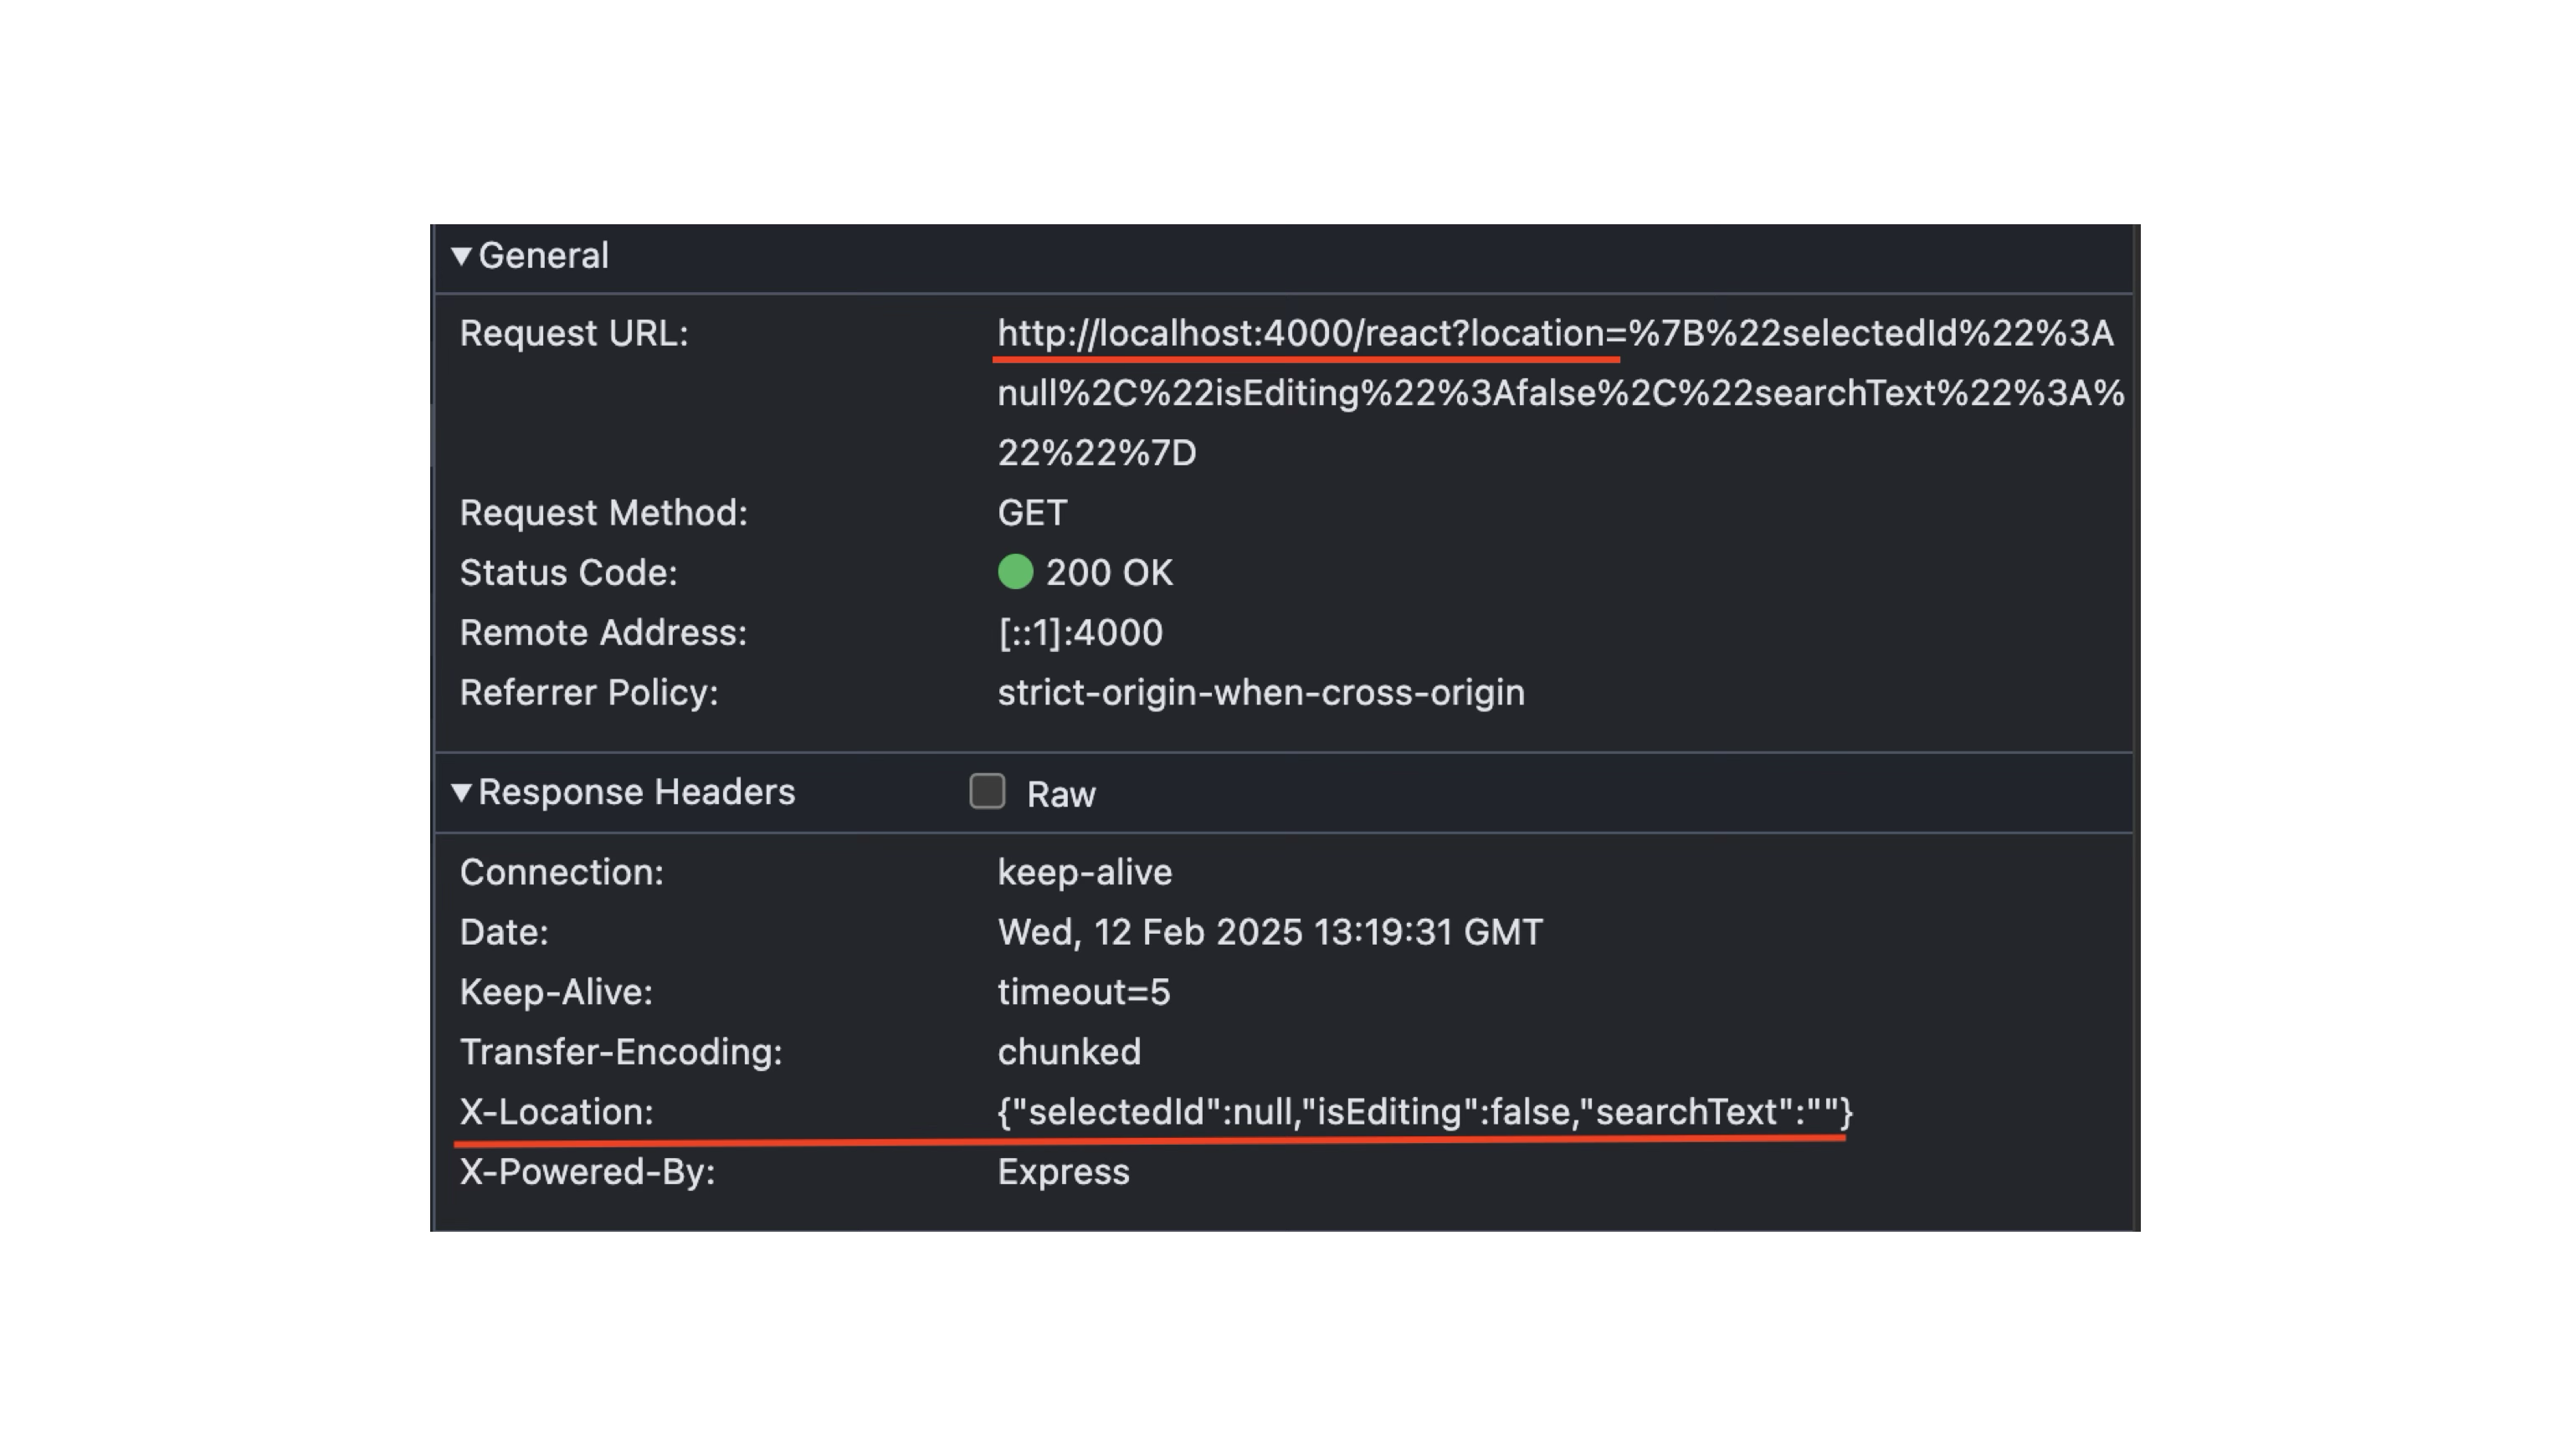
Task: Collapse the Response Headers section triangle
Action: pyautogui.click(x=461, y=793)
